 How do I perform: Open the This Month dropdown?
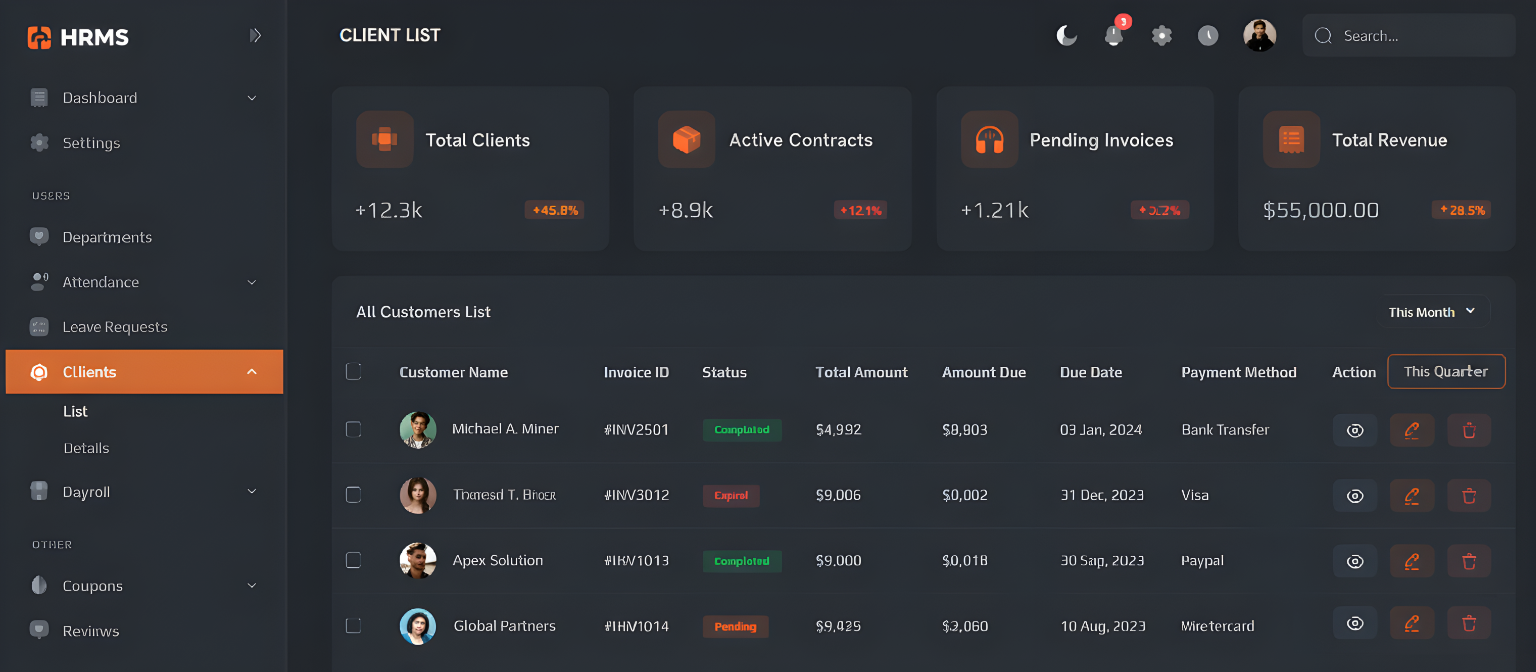[1433, 312]
